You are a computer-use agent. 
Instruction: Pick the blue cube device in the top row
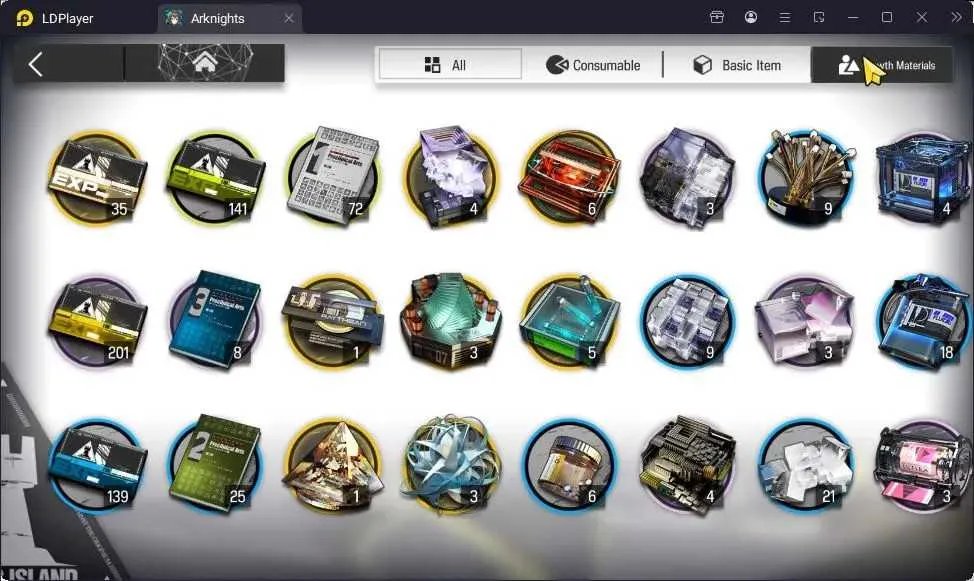coord(924,176)
